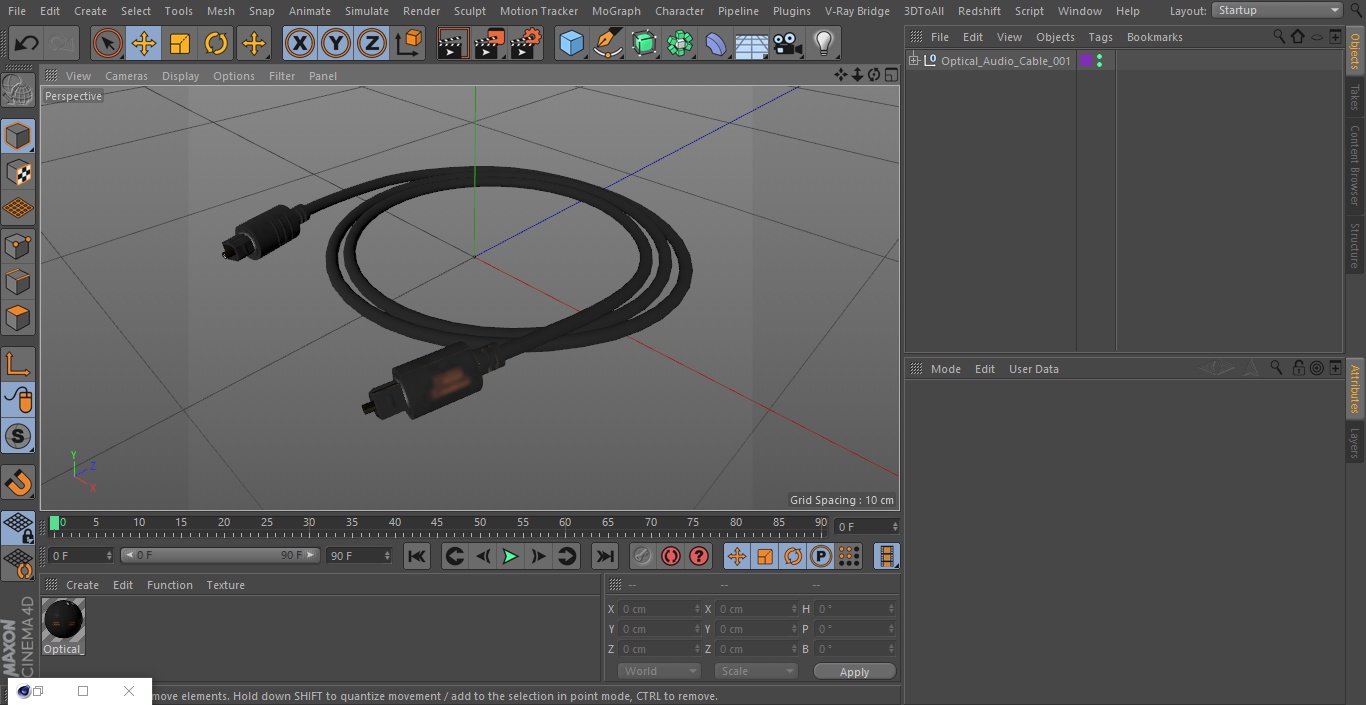Add a light object
This screenshot has width=1366, height=705.
[823, 43]
